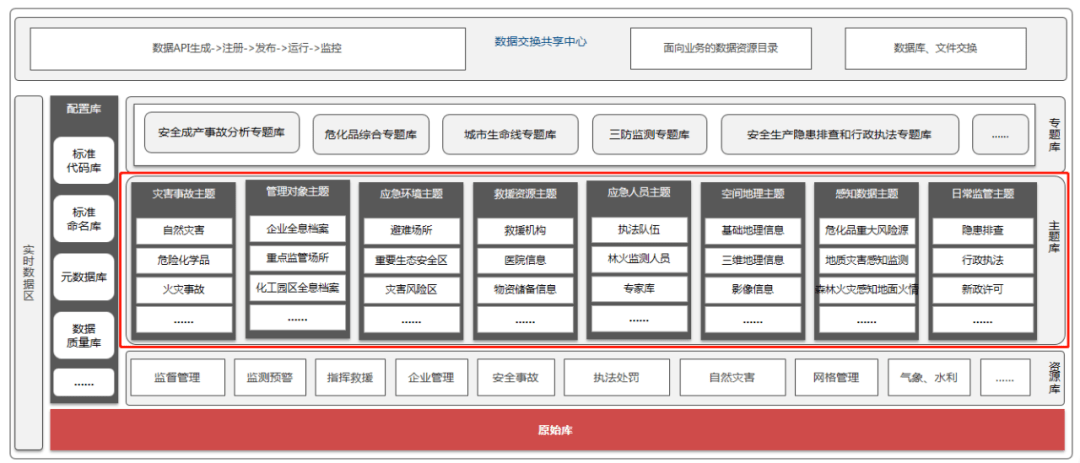Click 标准代码库 in the 配置库 column
This screenshot has height=463, width=1080.
(84, 161)
